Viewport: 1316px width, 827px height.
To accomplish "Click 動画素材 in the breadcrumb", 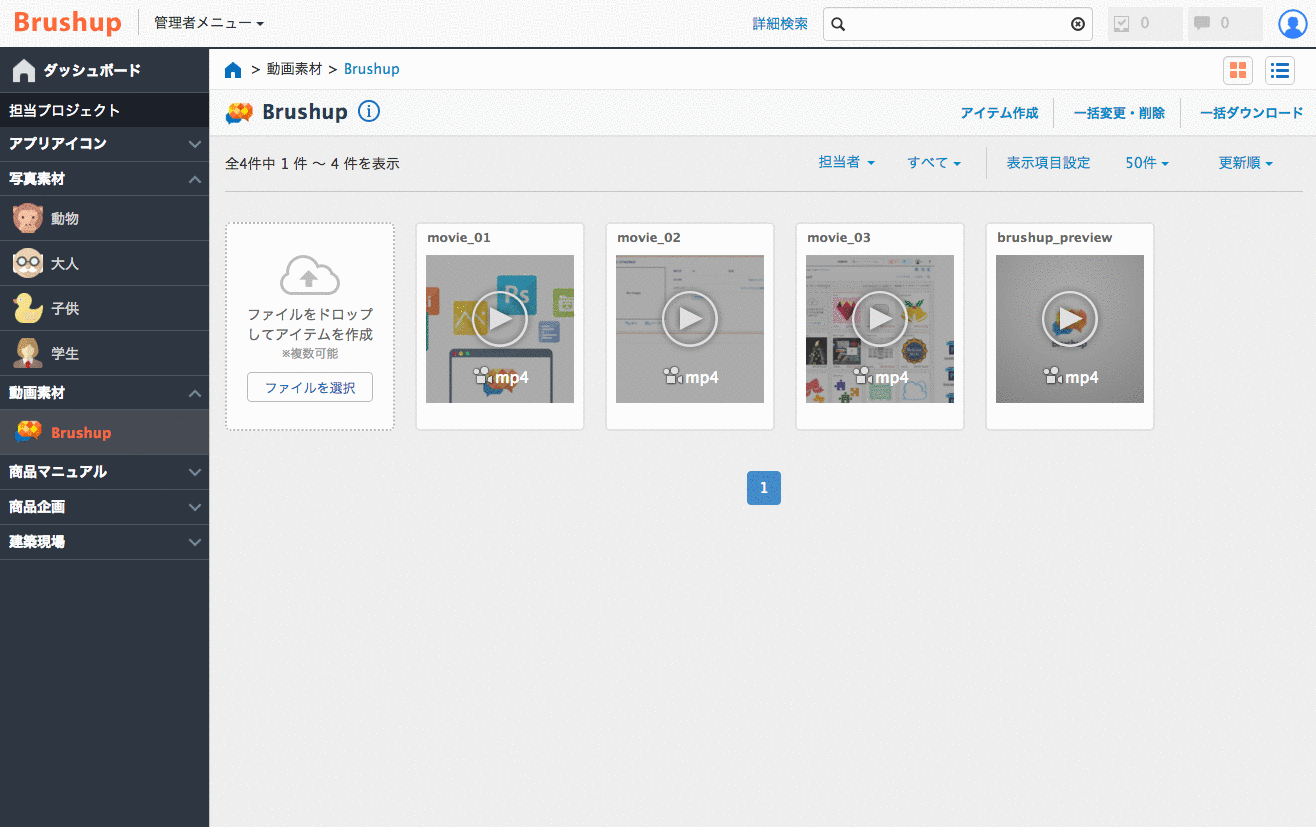I will (x=294, y=69).
